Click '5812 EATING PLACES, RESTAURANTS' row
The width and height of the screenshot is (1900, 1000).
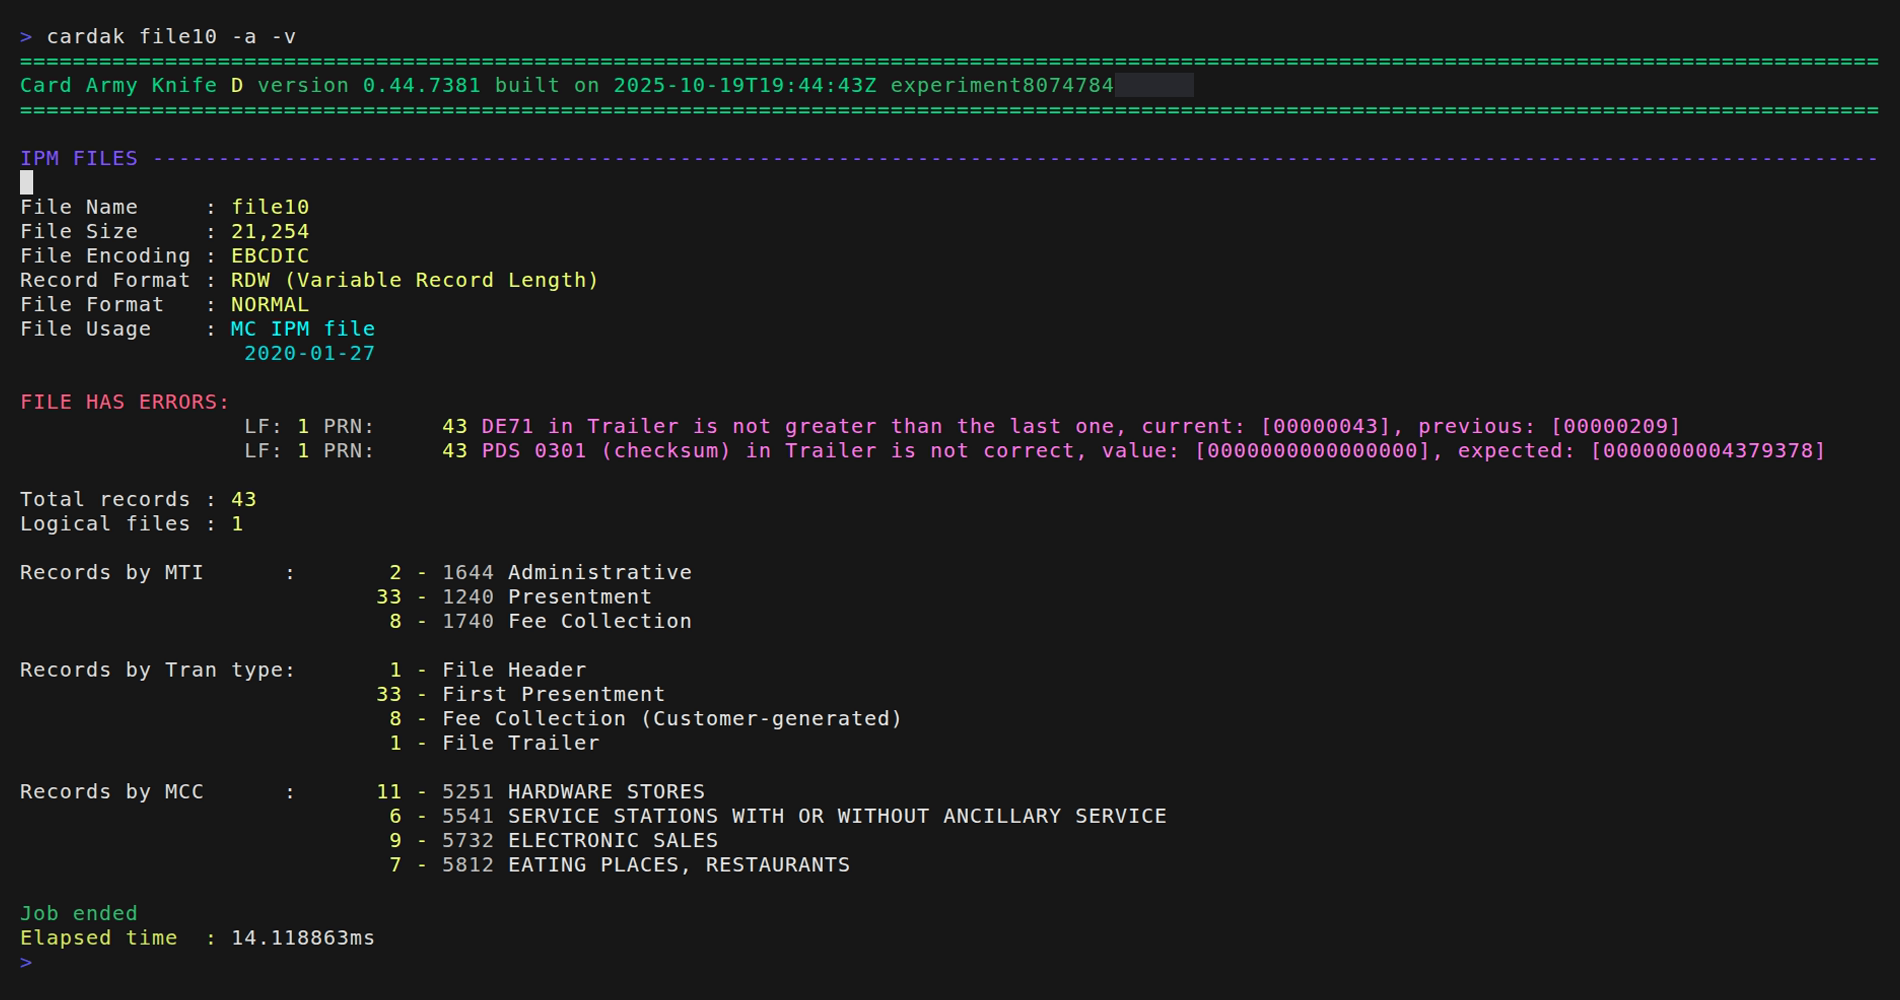(x=645, y=865)
